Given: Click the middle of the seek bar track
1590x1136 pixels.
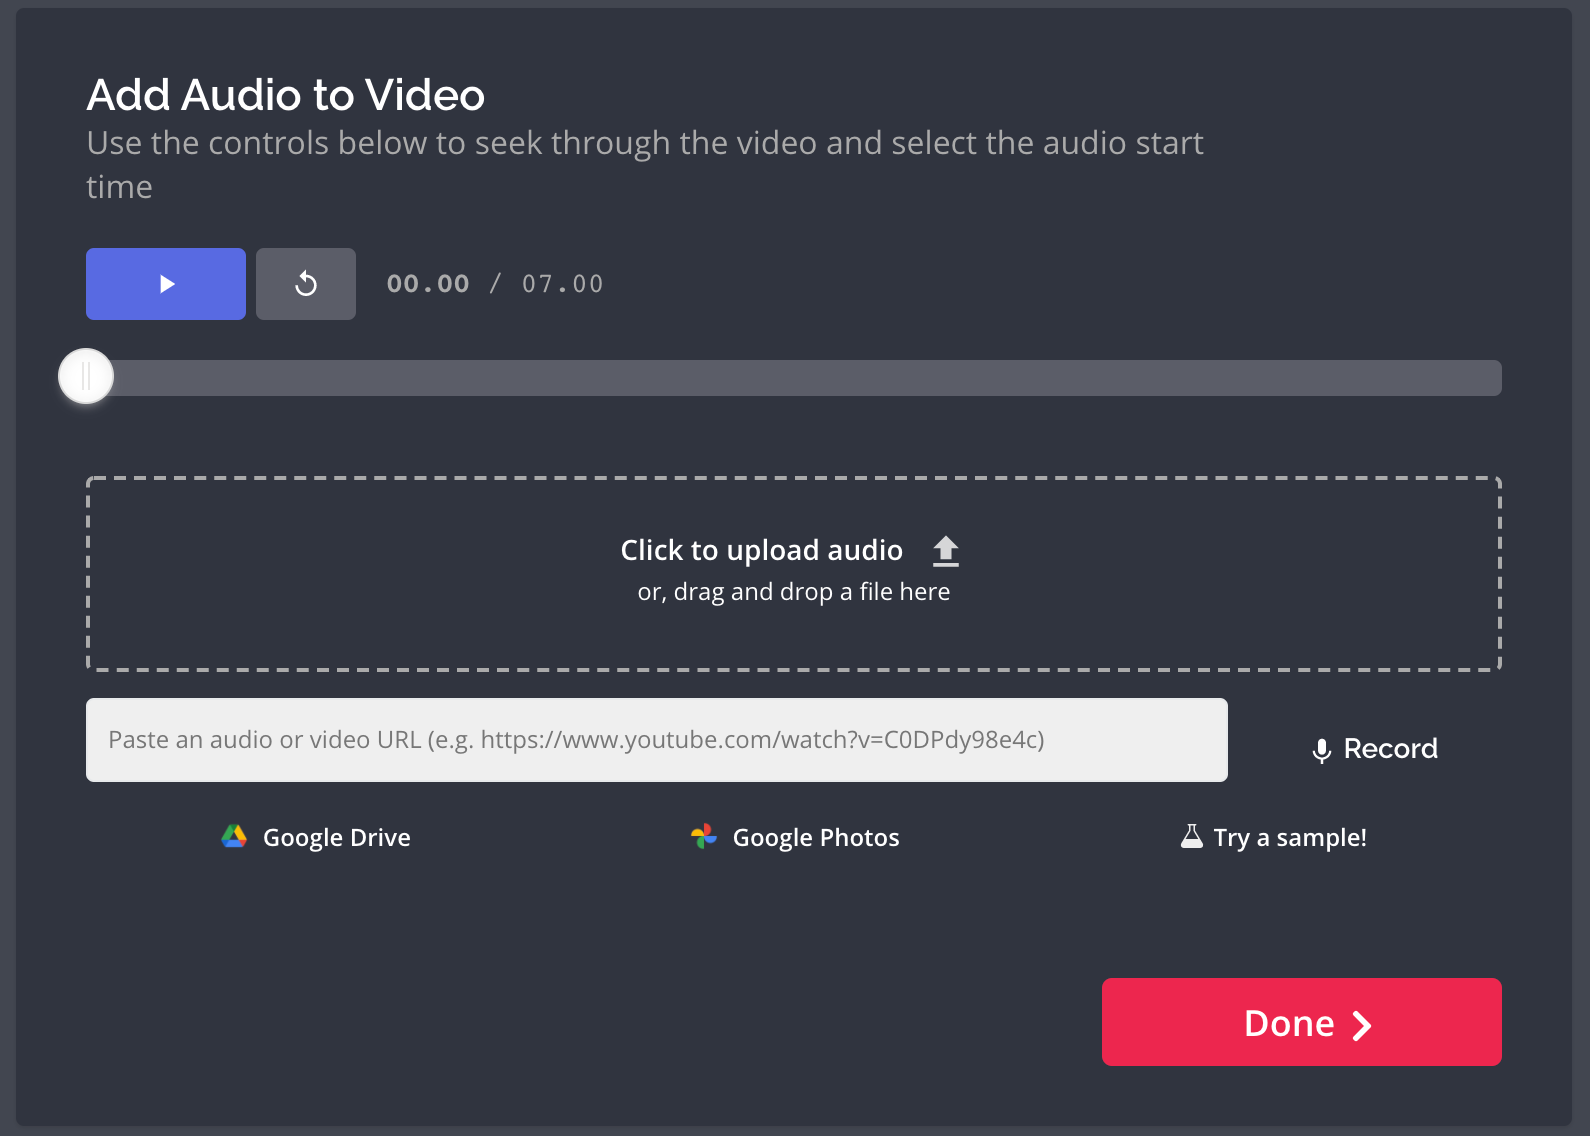Looking at the screenshot, I should click(794, 378).
